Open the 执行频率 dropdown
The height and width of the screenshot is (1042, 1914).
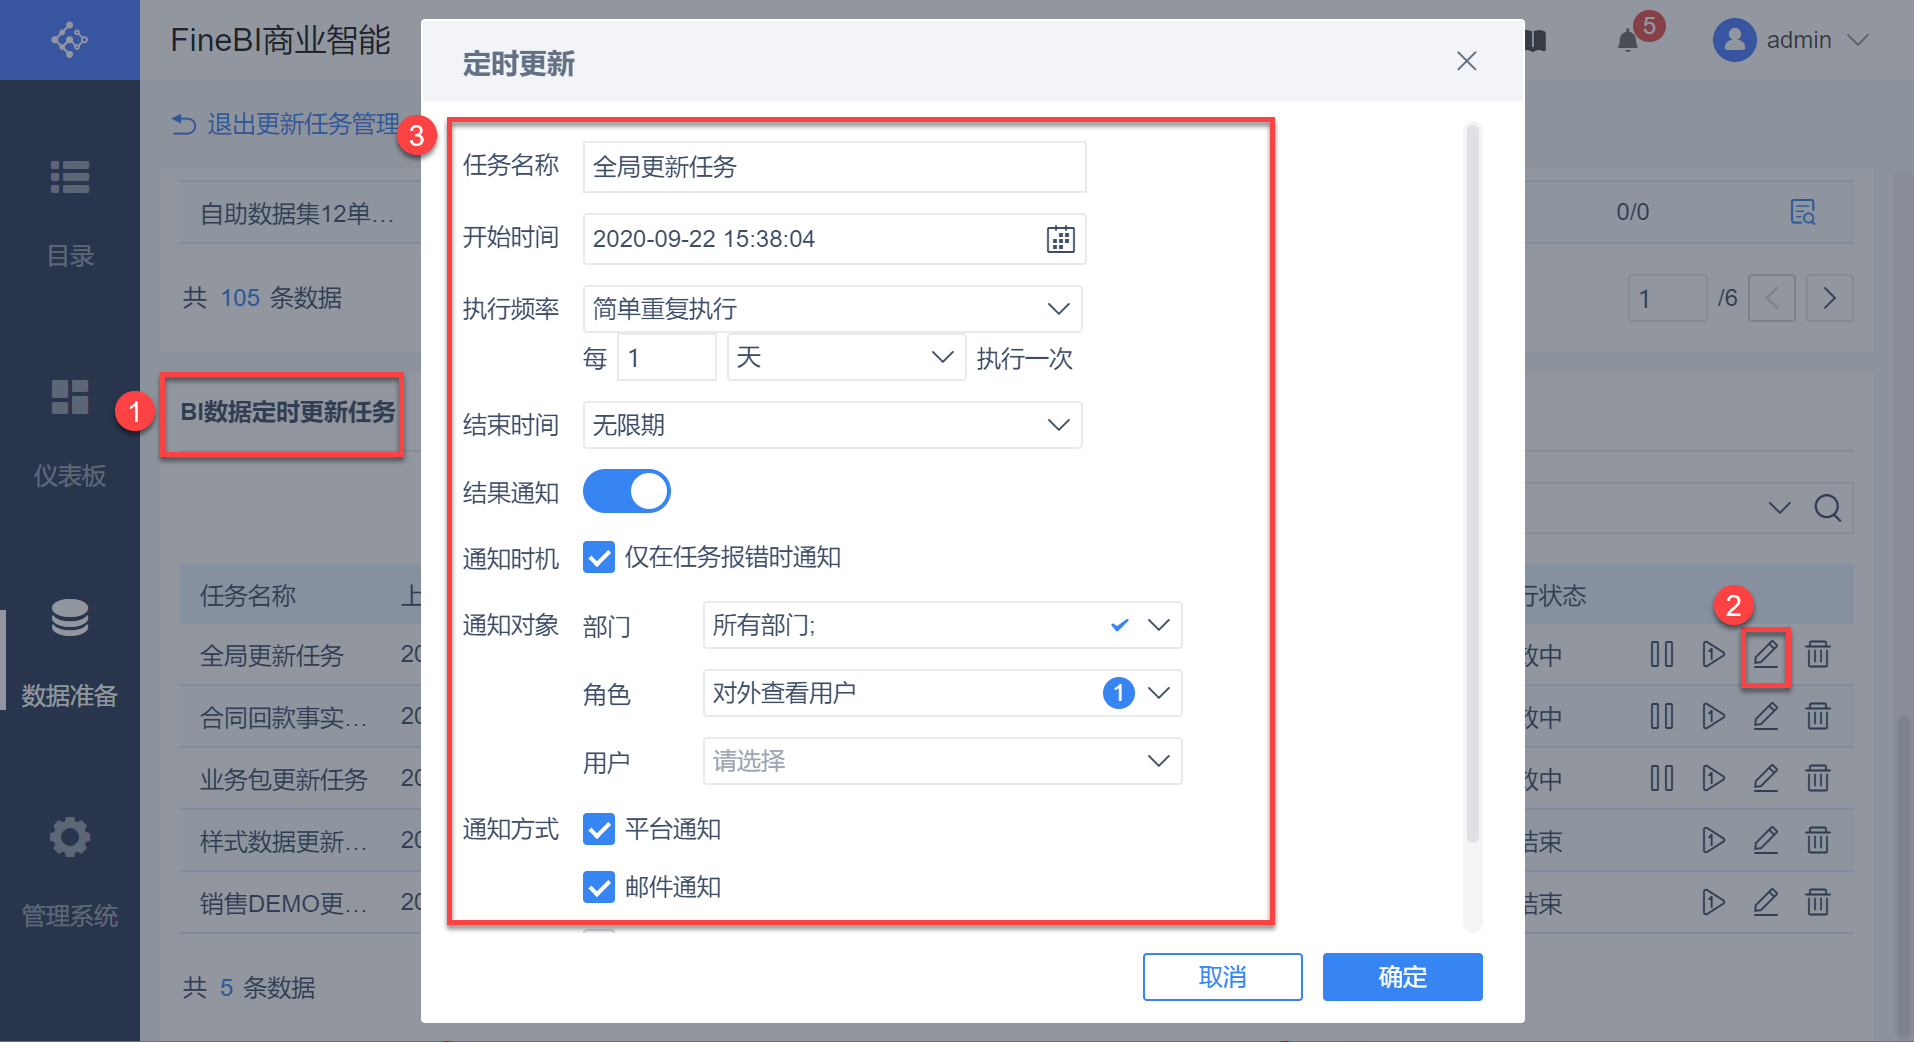coord(832,309)
